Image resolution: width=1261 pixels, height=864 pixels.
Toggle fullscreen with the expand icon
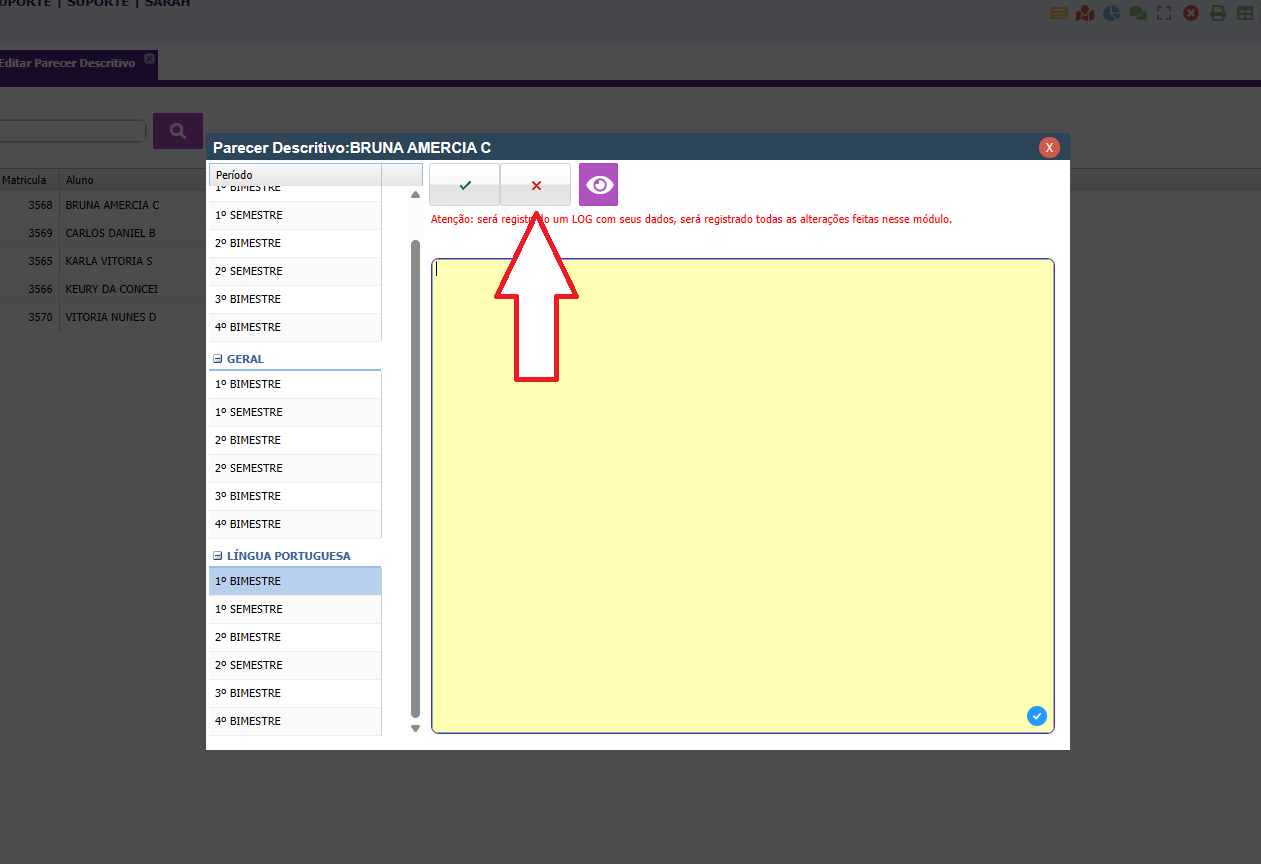1164,13
